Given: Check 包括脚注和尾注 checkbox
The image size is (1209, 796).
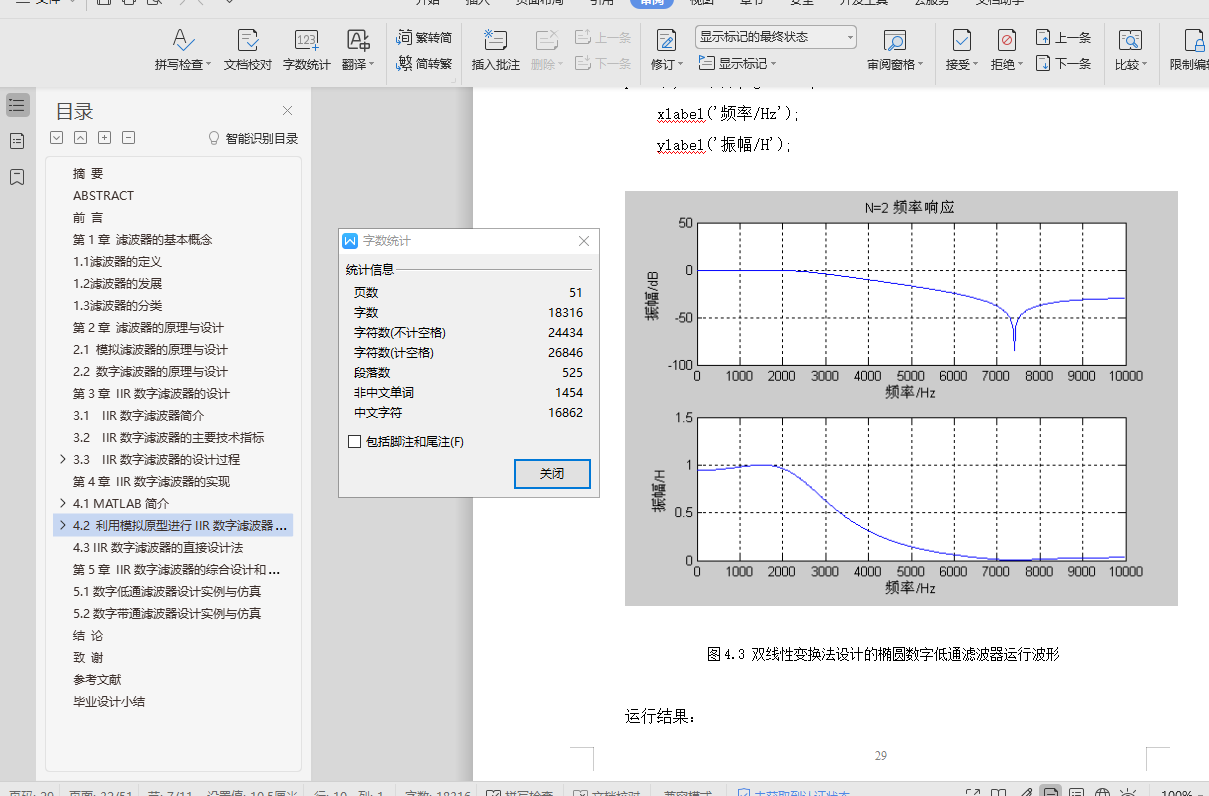Looking at the screenshot, I should coord(354,442).
